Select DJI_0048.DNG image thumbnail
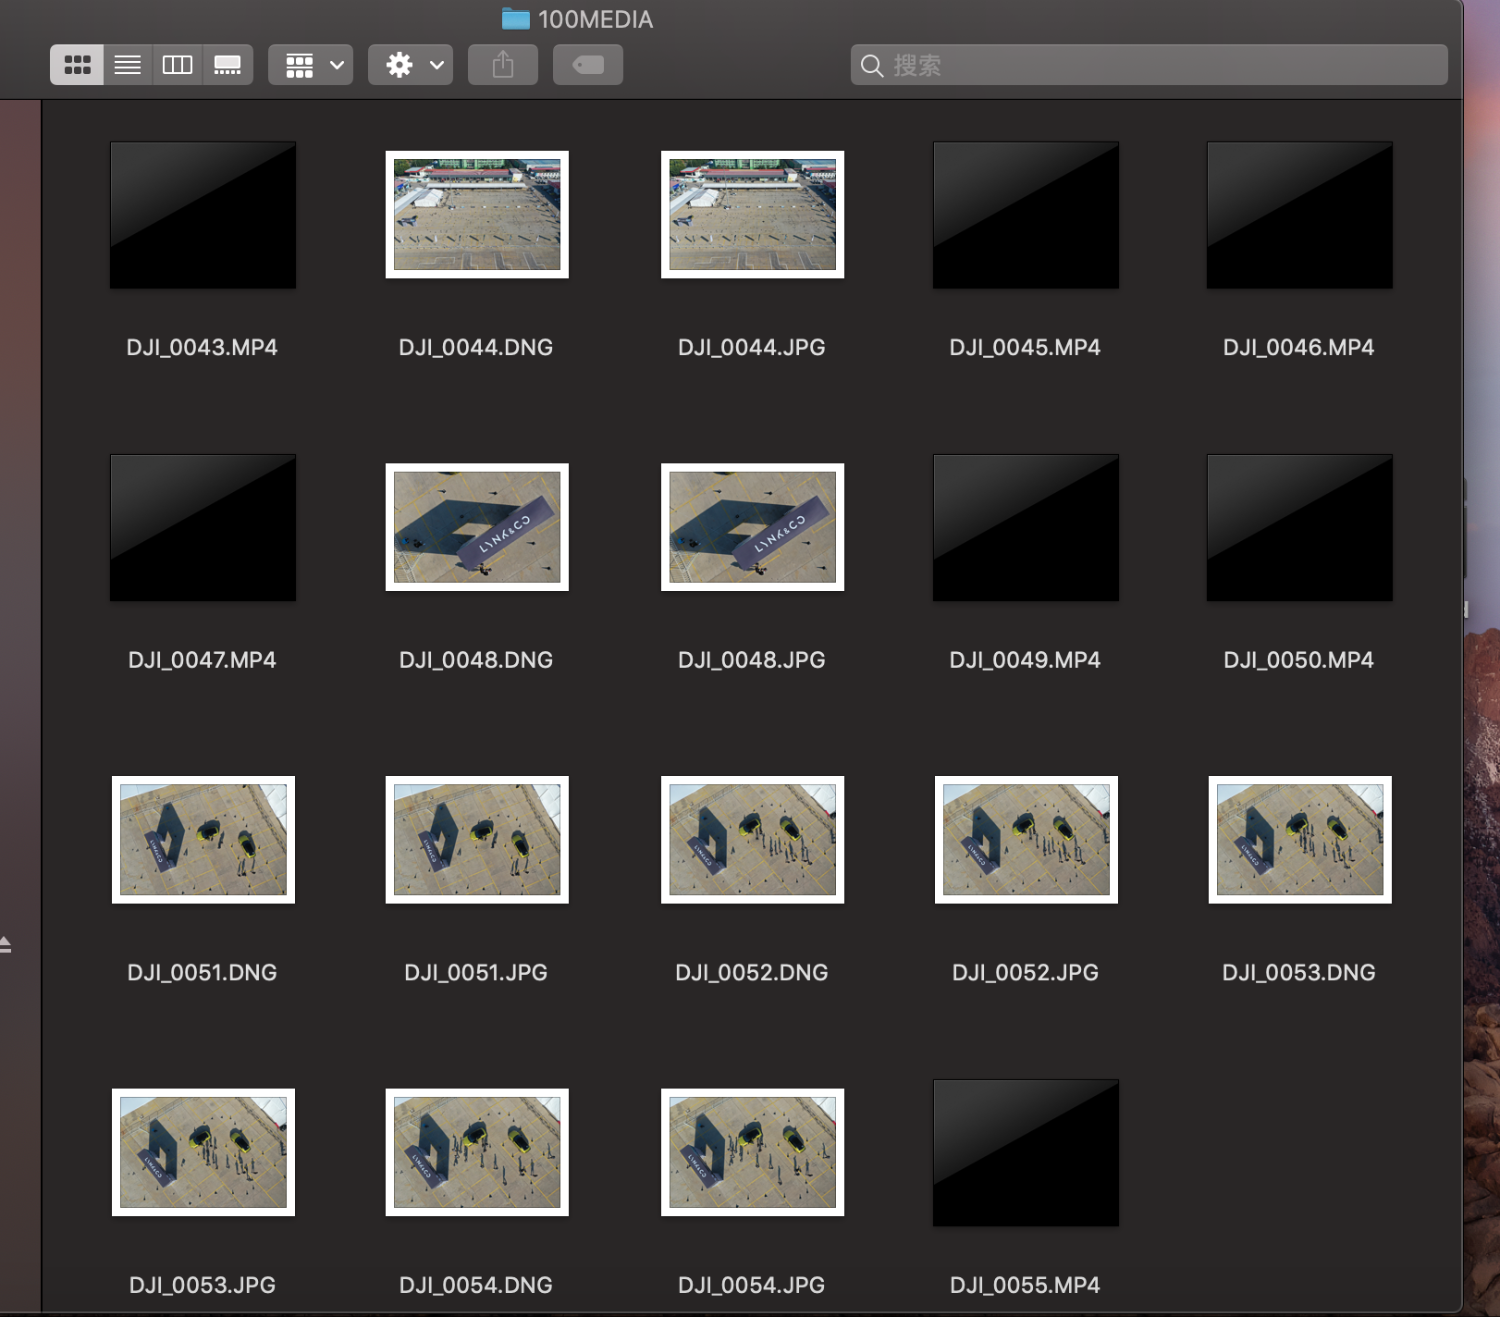The height and width of the screenshot is (1317, 1500). tap(477, 527)
